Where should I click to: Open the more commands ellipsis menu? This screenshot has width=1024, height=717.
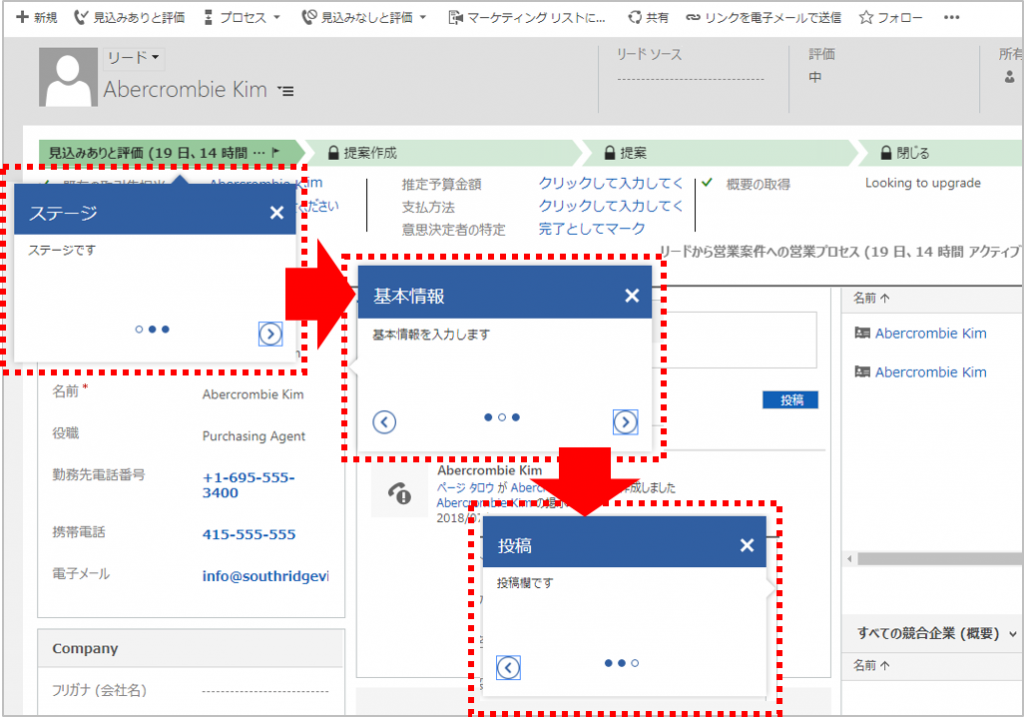pos(952,18)
